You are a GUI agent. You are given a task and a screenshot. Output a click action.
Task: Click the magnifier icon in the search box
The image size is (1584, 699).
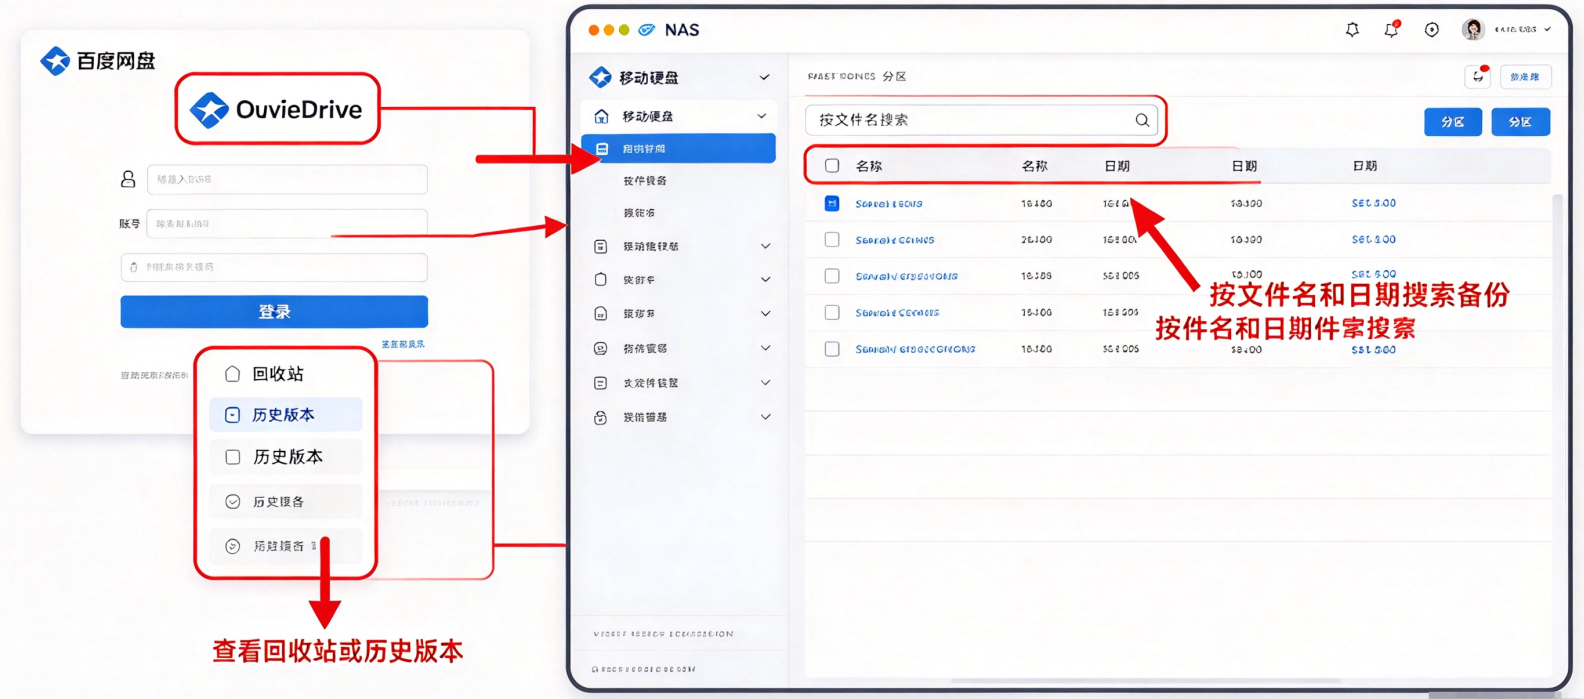[1142, 120]
